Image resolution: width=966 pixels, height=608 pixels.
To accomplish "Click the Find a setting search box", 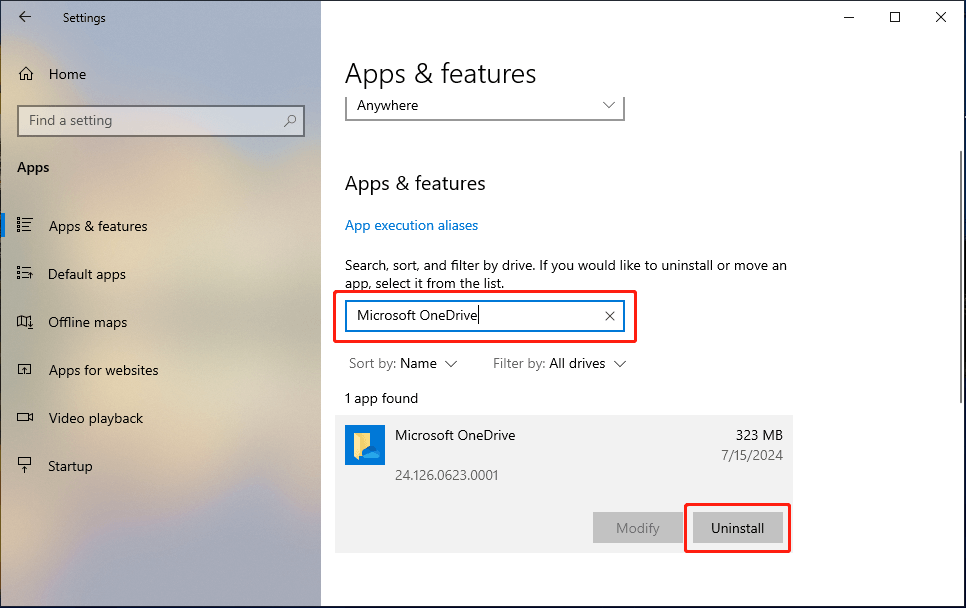I will click(161, 121).
